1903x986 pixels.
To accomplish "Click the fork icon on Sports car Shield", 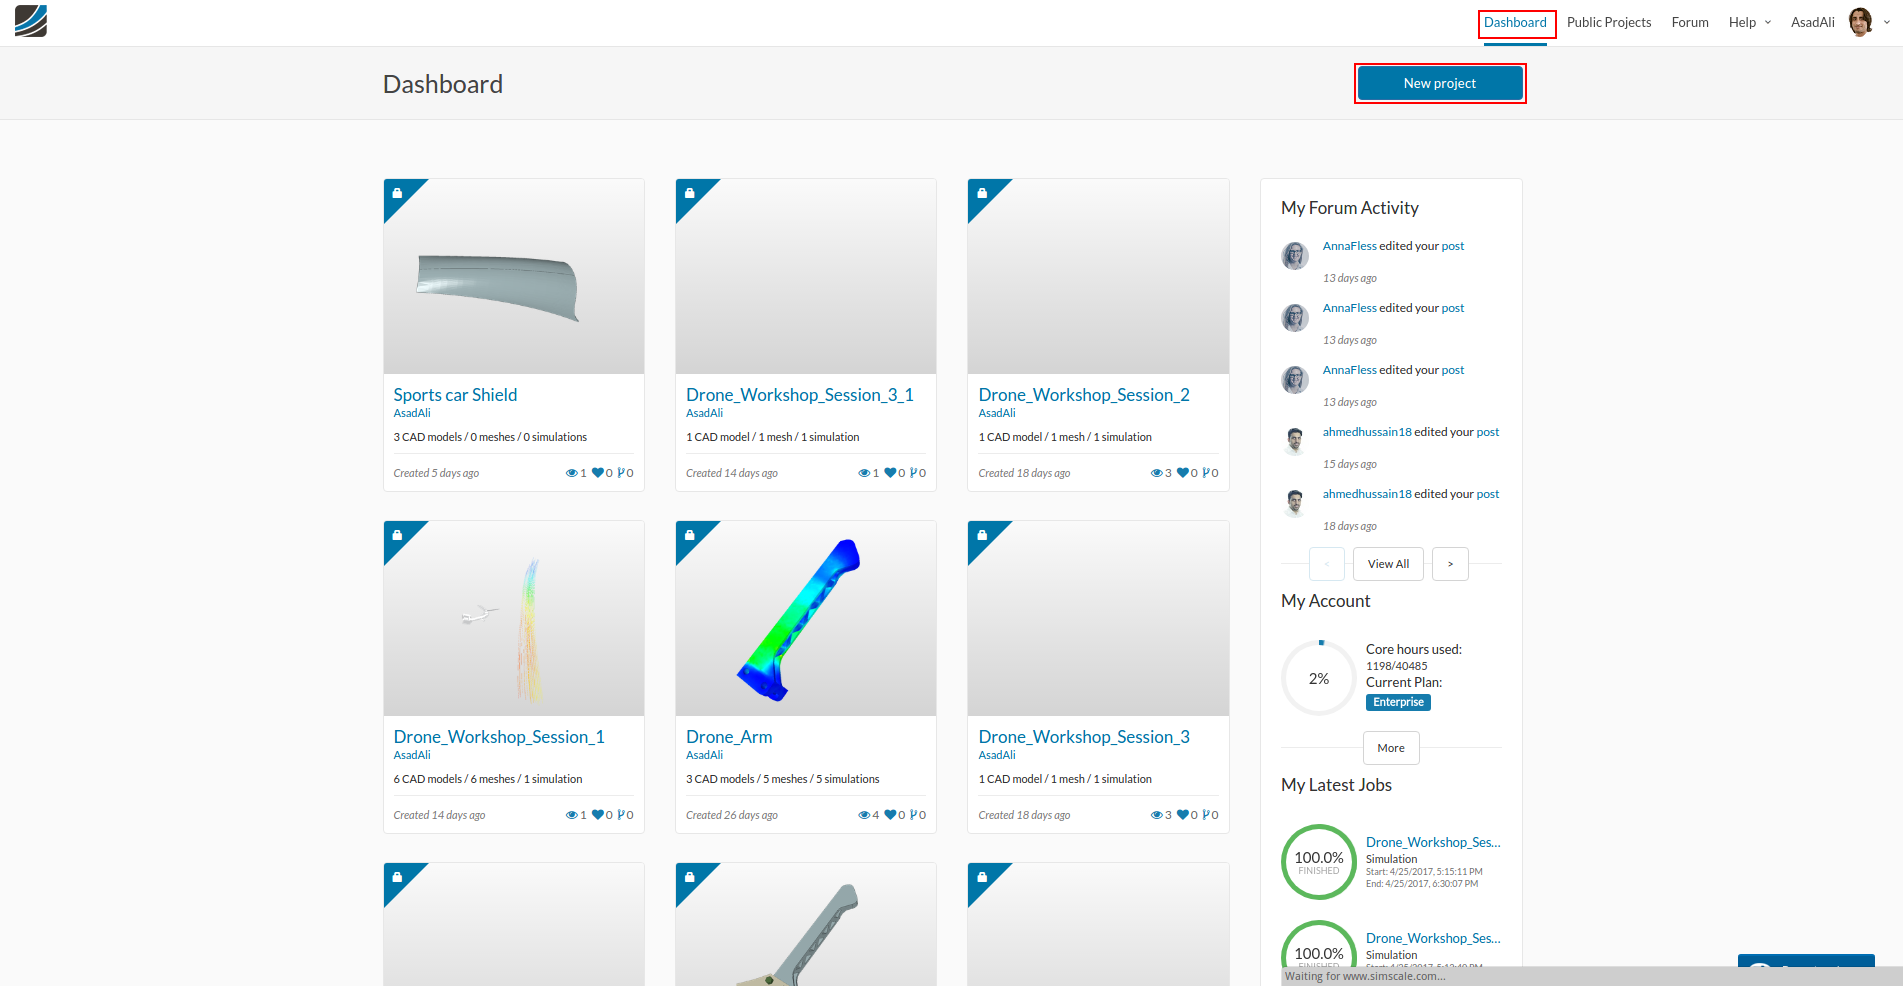I will [x=621, y=473].
